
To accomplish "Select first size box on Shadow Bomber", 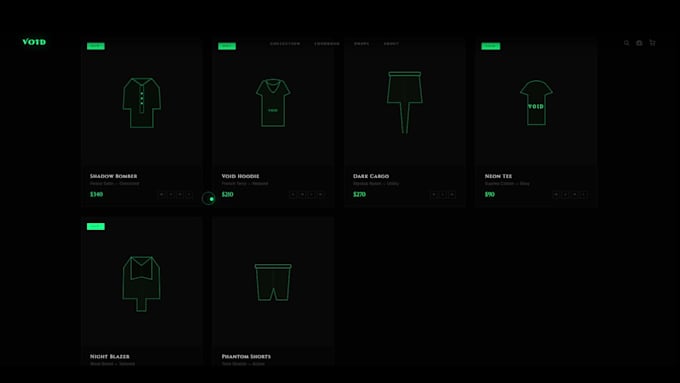I will (x=162, y=195).
